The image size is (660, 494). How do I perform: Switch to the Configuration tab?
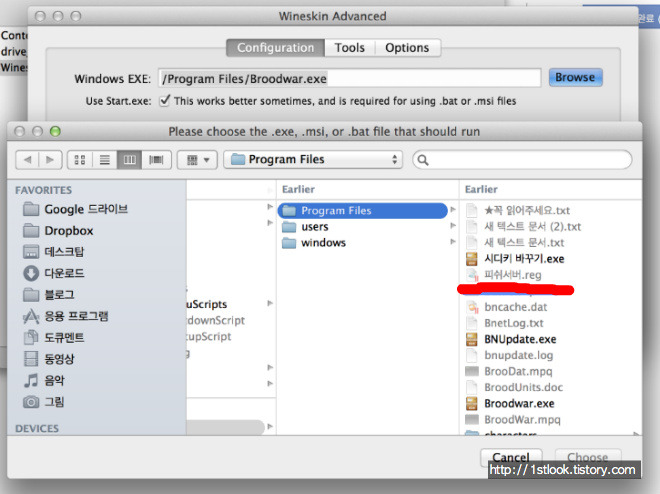click(275, 48)
